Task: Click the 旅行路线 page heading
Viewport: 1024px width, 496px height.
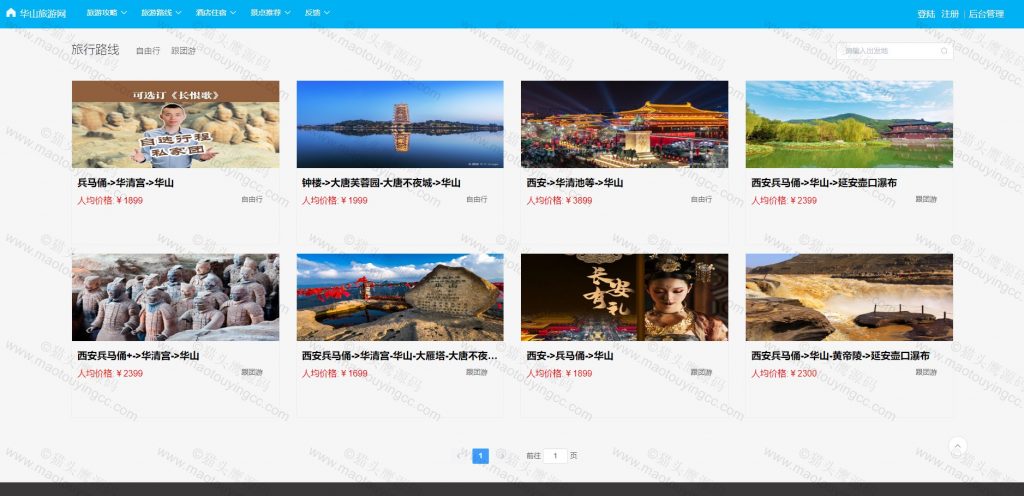Action: tap(95, 50)
